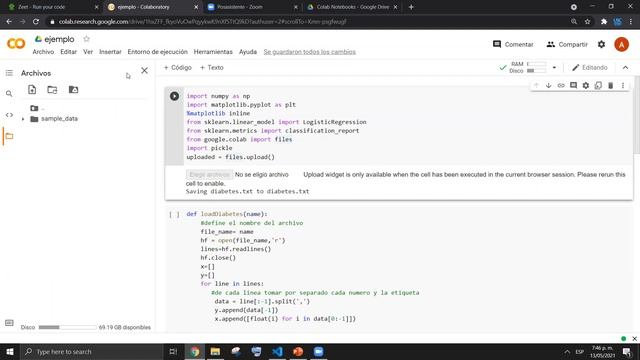This screenshot has height=360, width=640.
Task: Open browser extensions puzzle icon
Action: coord(604,22)
